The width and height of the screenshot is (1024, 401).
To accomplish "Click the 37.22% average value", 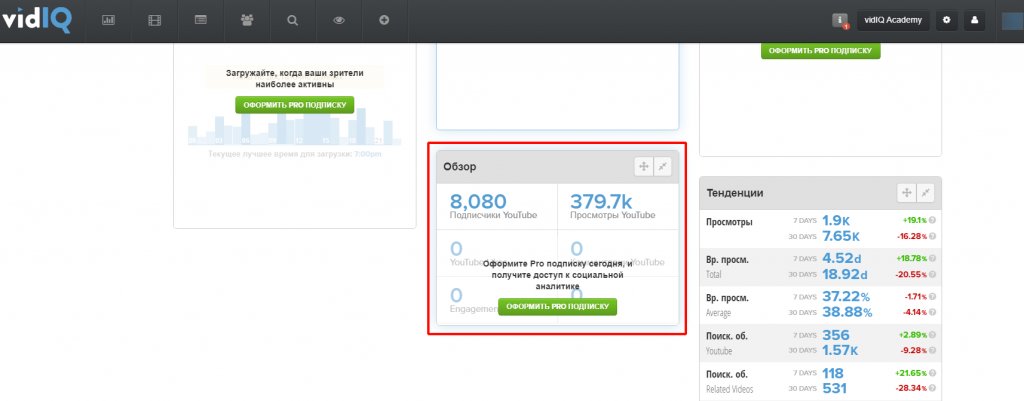I will click(846, 297).
